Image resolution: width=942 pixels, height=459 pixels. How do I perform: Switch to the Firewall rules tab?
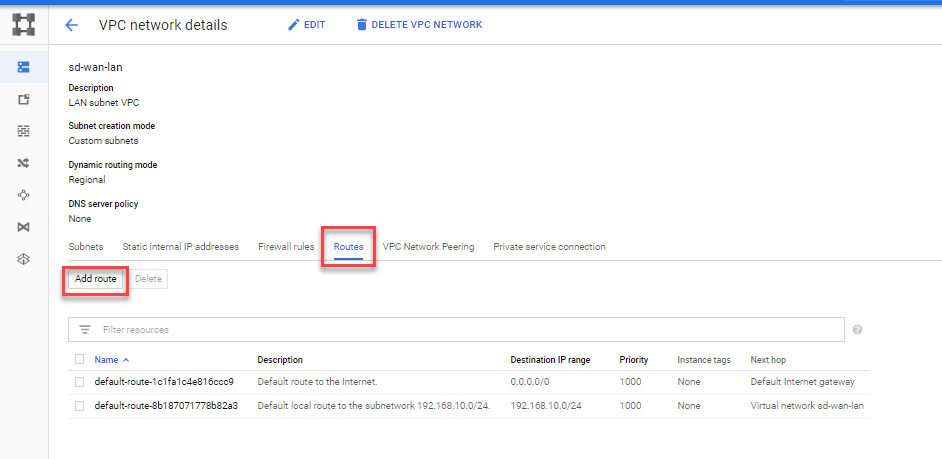click(x=286, y=247)
